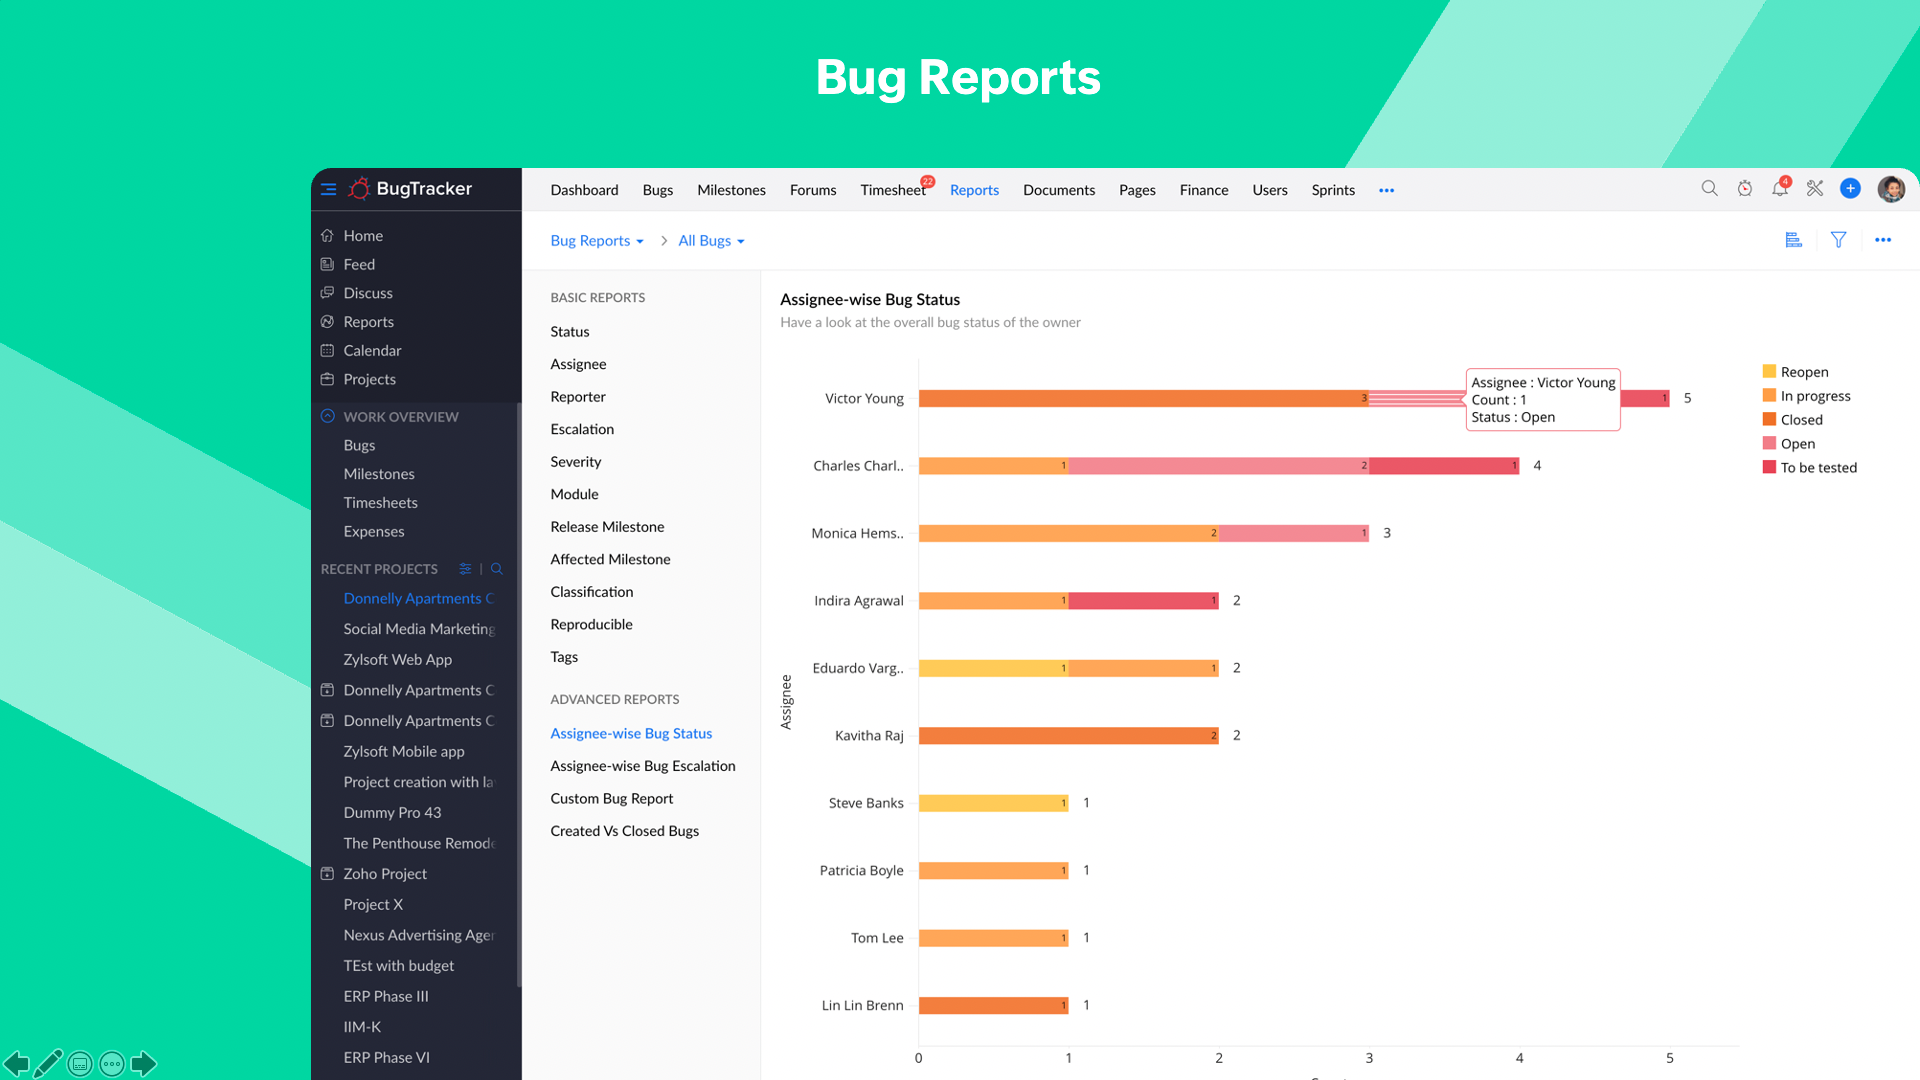The width and height of the screenshot is (1920, 1080).
Task: Open the filter funnel icon for the report
Action: tap(1839, 240)
